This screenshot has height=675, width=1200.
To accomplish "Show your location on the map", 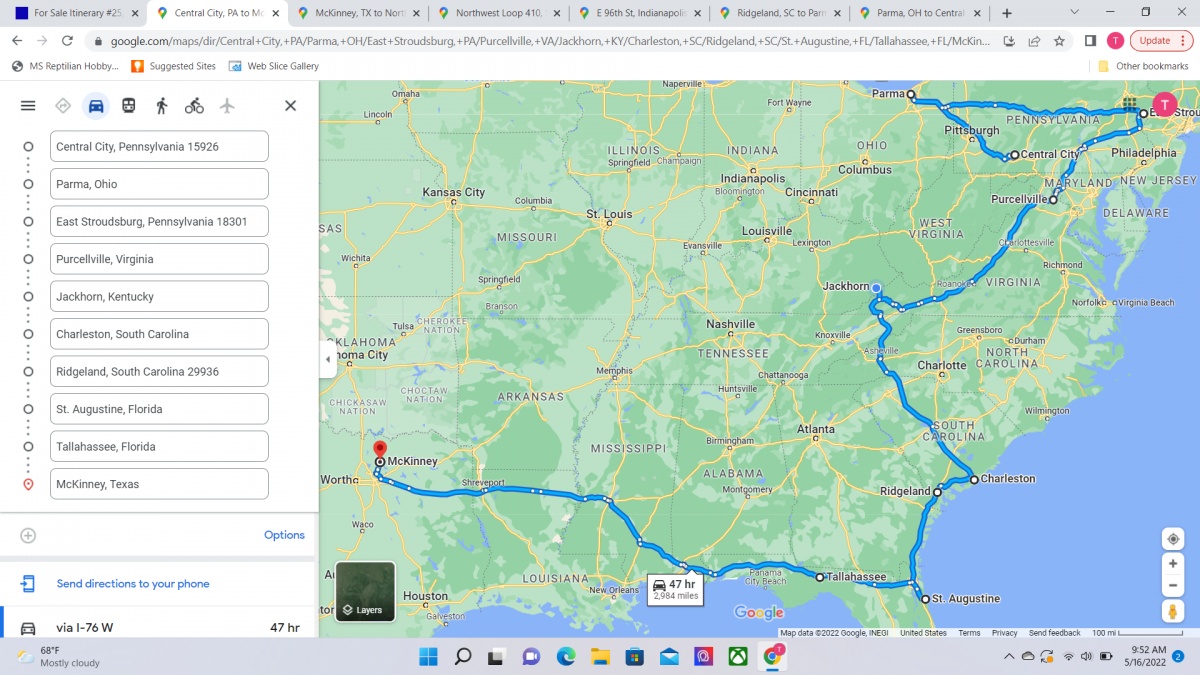I will coord(1173,539).
